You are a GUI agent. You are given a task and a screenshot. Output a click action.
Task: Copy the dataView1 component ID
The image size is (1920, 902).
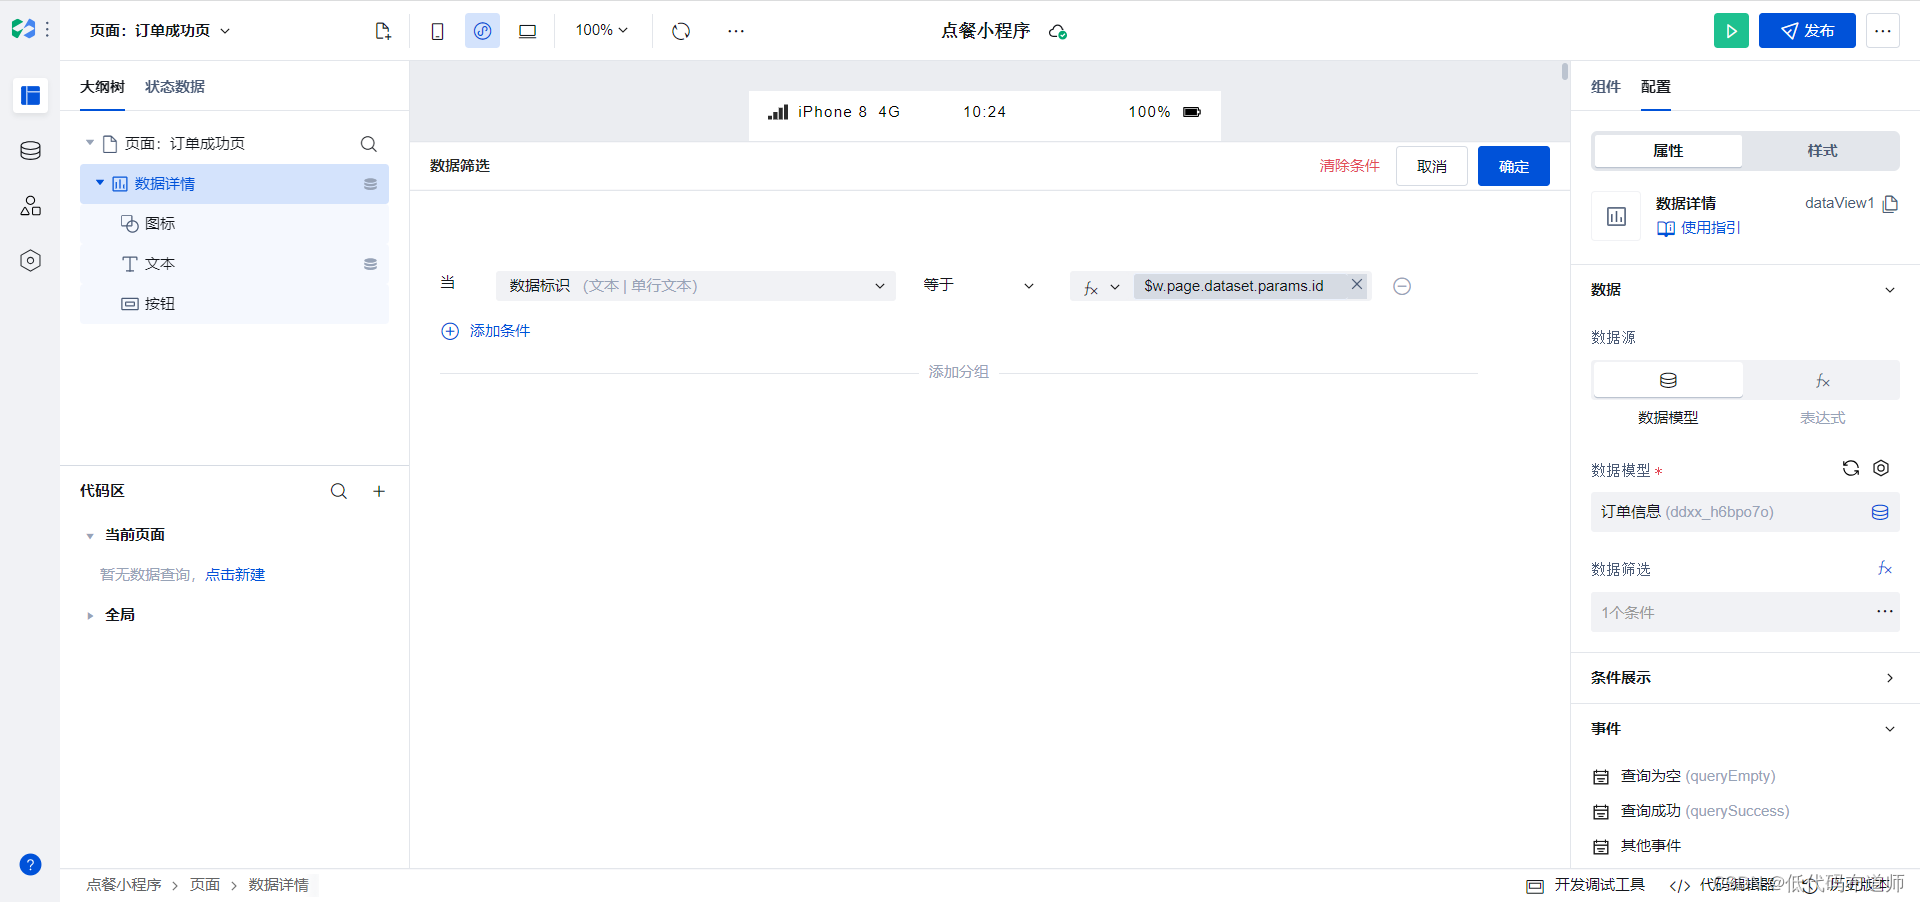1890,204
